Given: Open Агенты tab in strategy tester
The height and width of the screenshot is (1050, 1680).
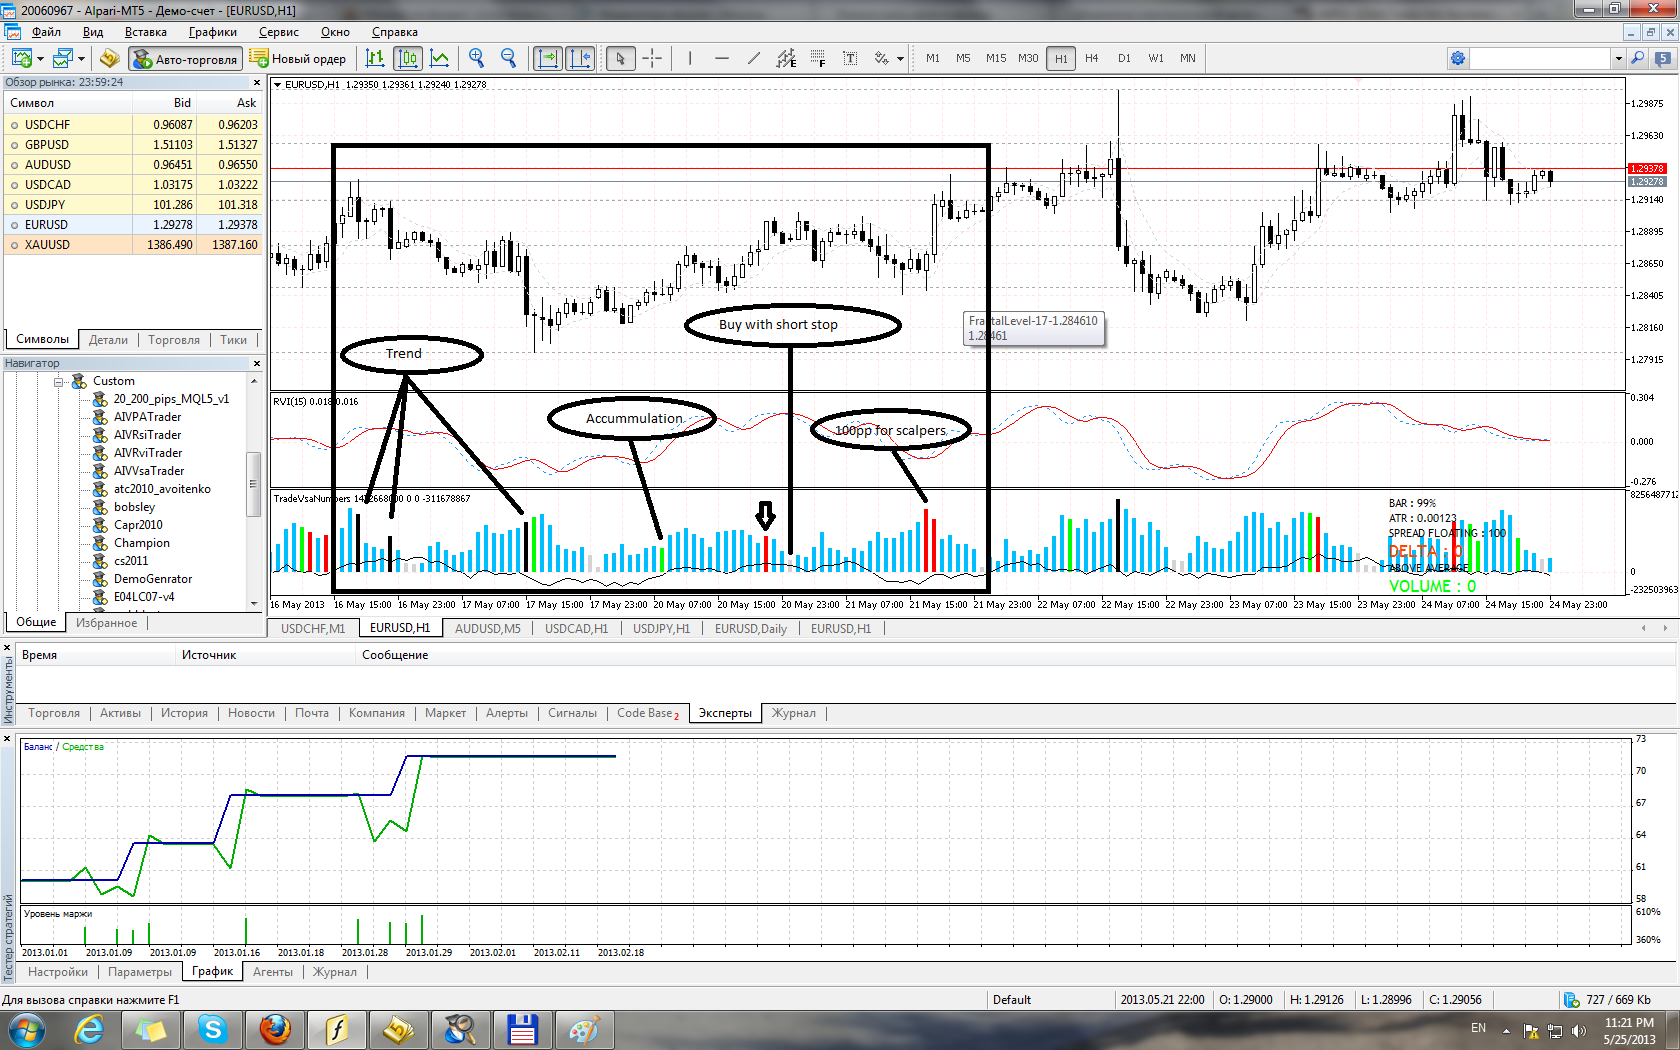Looking at the screenshot, I should tap(273, 972).
